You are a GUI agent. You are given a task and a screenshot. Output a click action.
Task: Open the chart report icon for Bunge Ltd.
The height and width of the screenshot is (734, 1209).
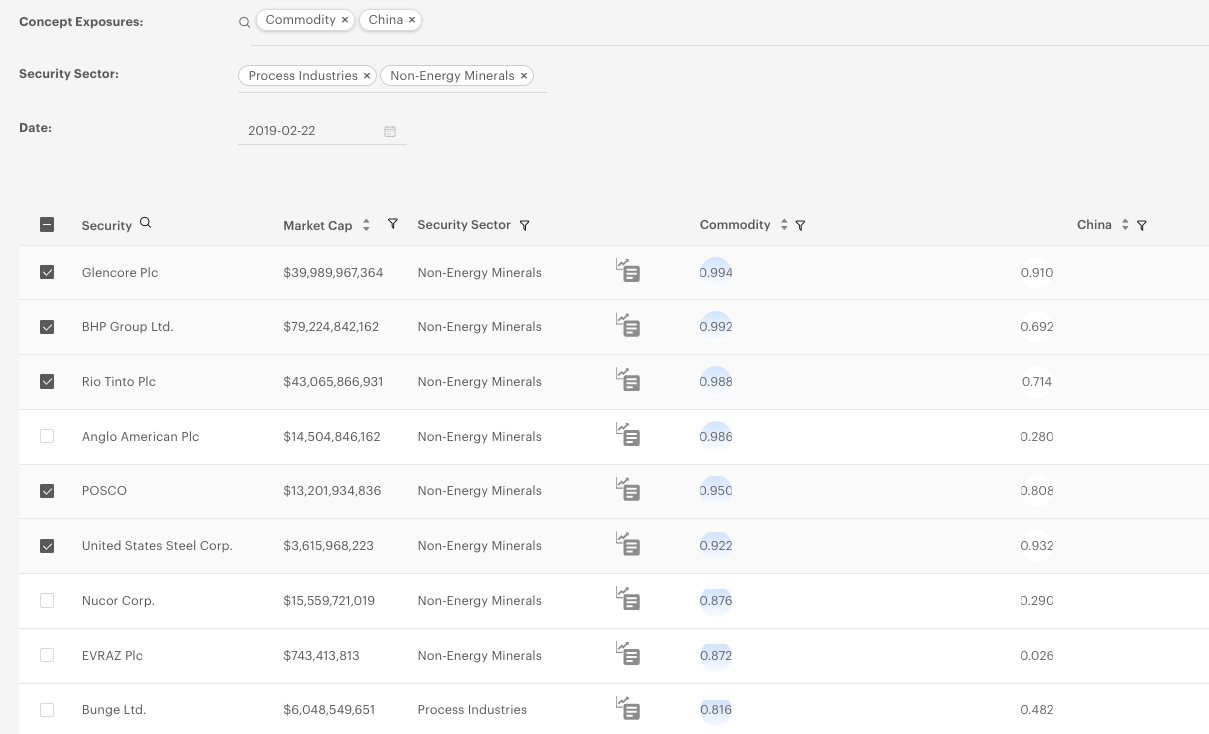(628, 709)
